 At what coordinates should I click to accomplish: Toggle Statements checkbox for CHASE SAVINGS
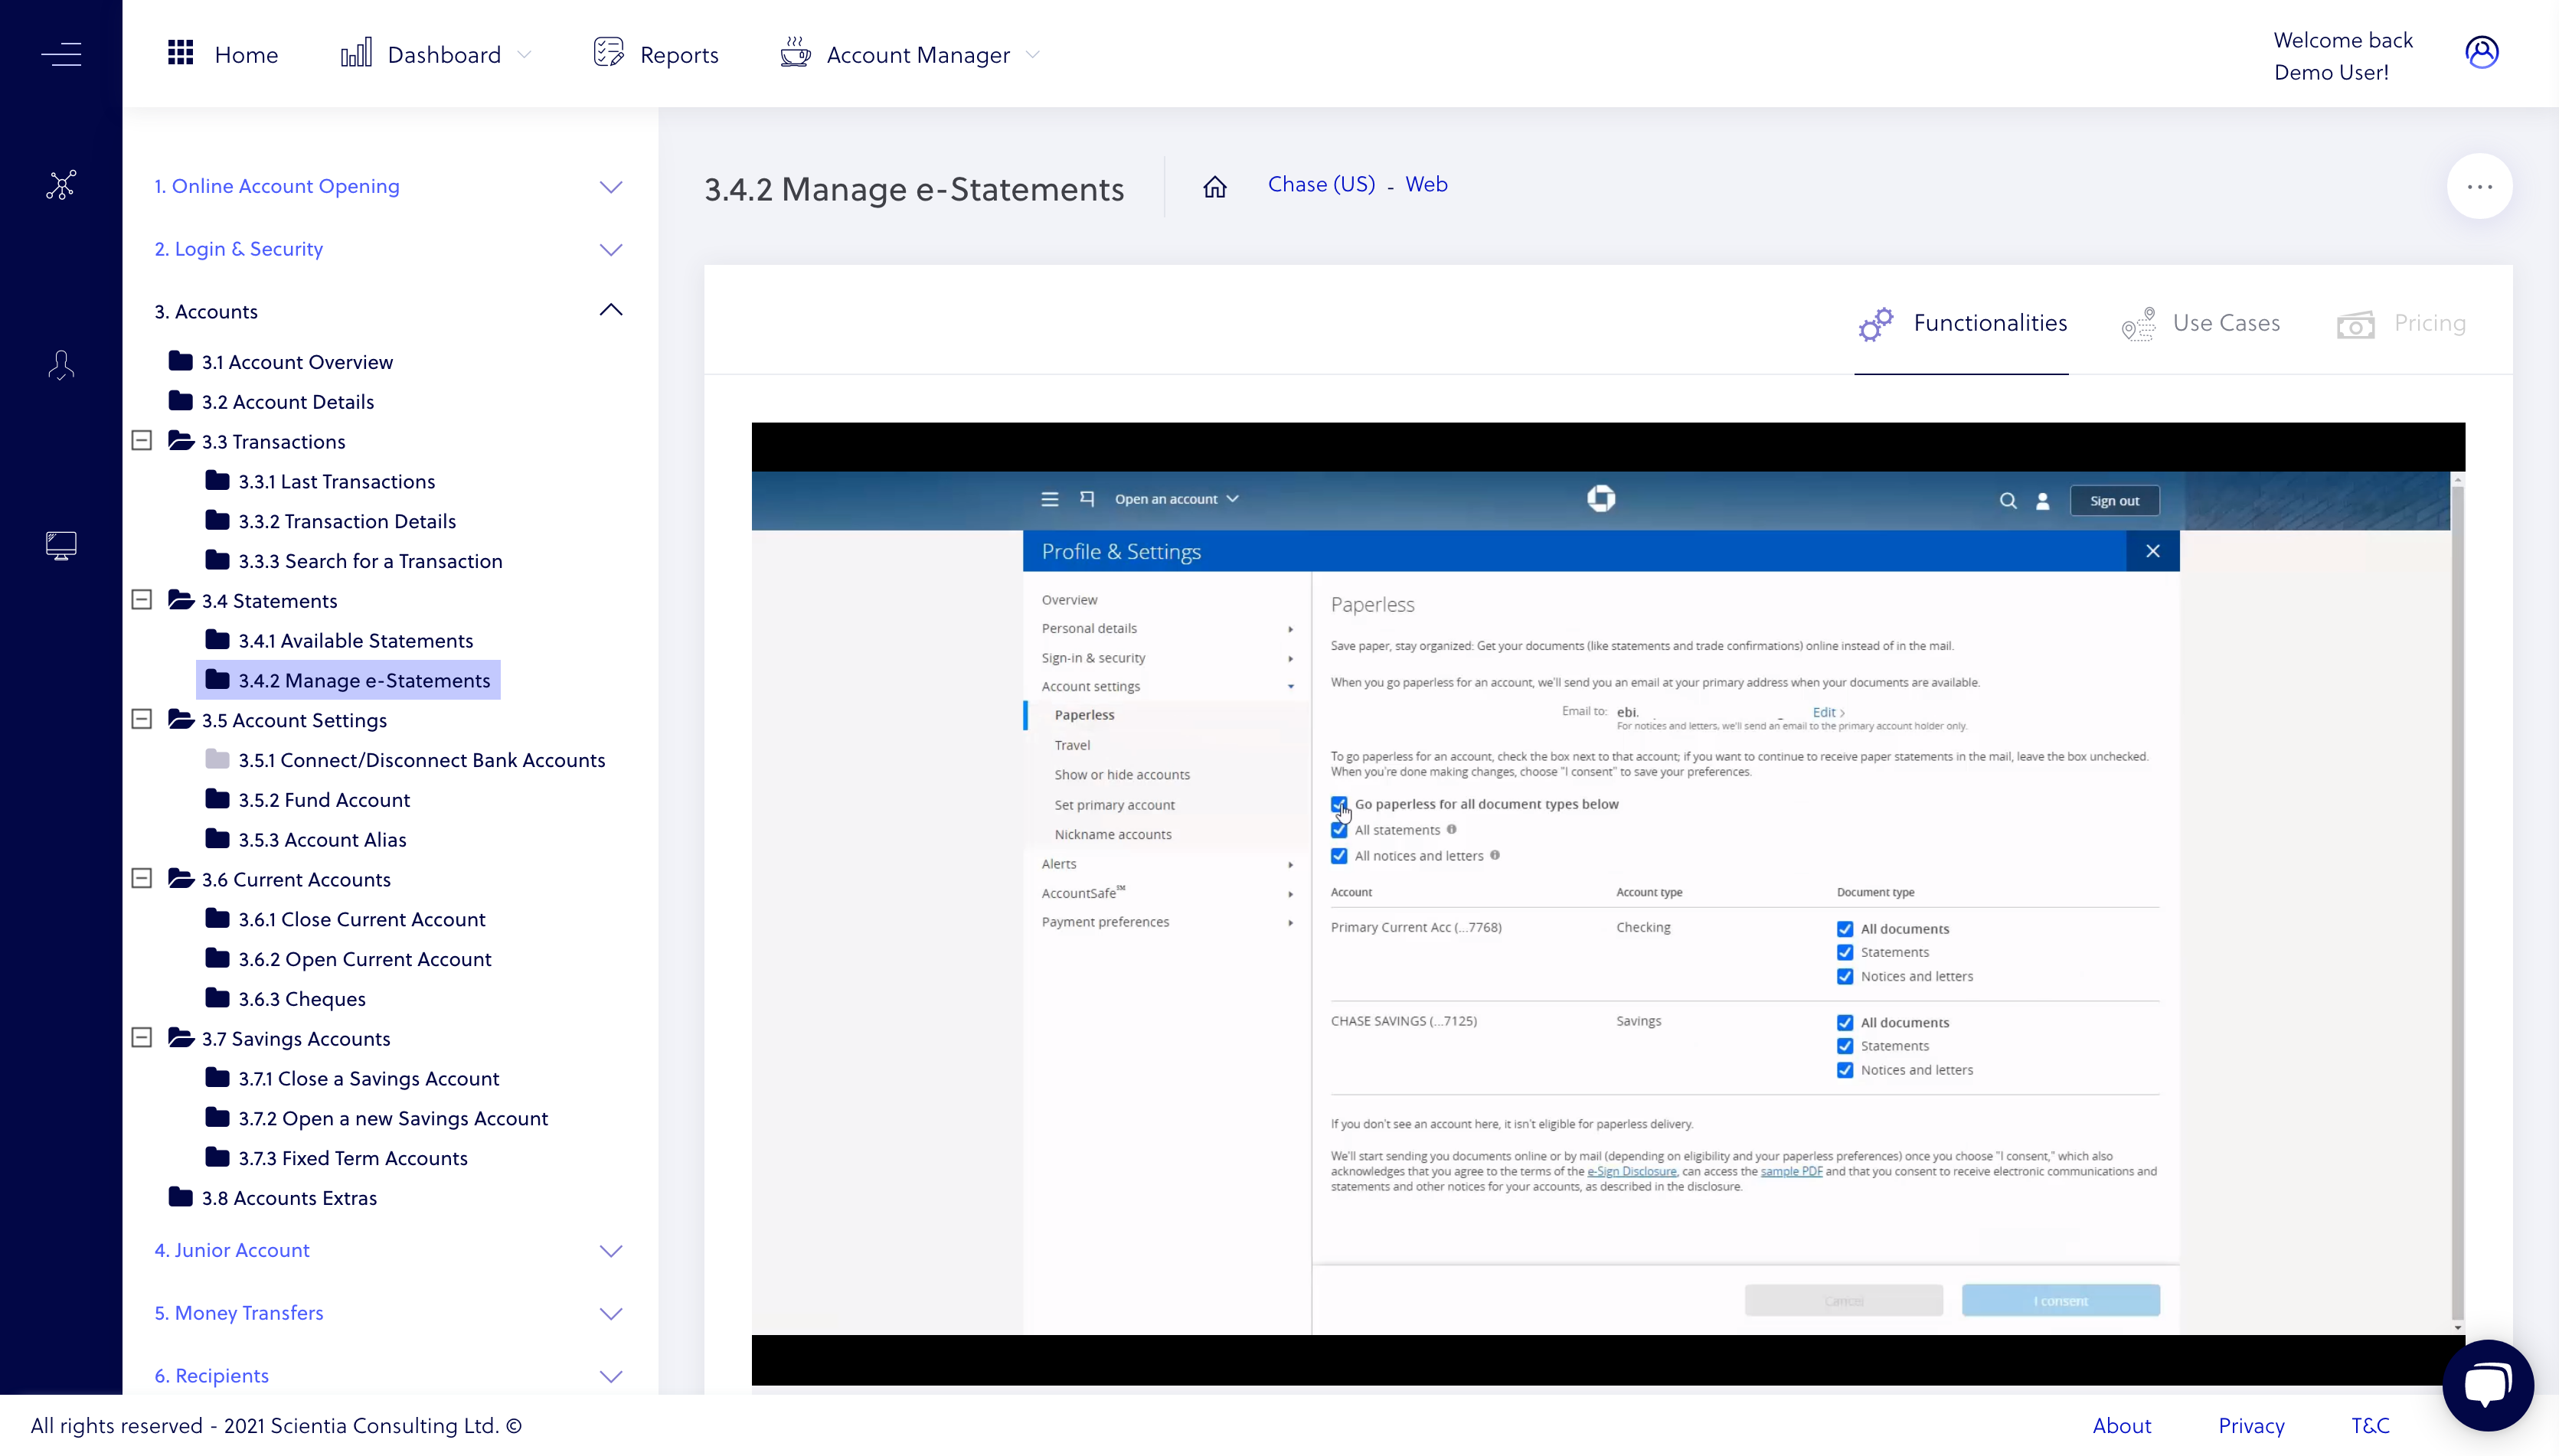pyautogui.click(x=1845, y=1046)
